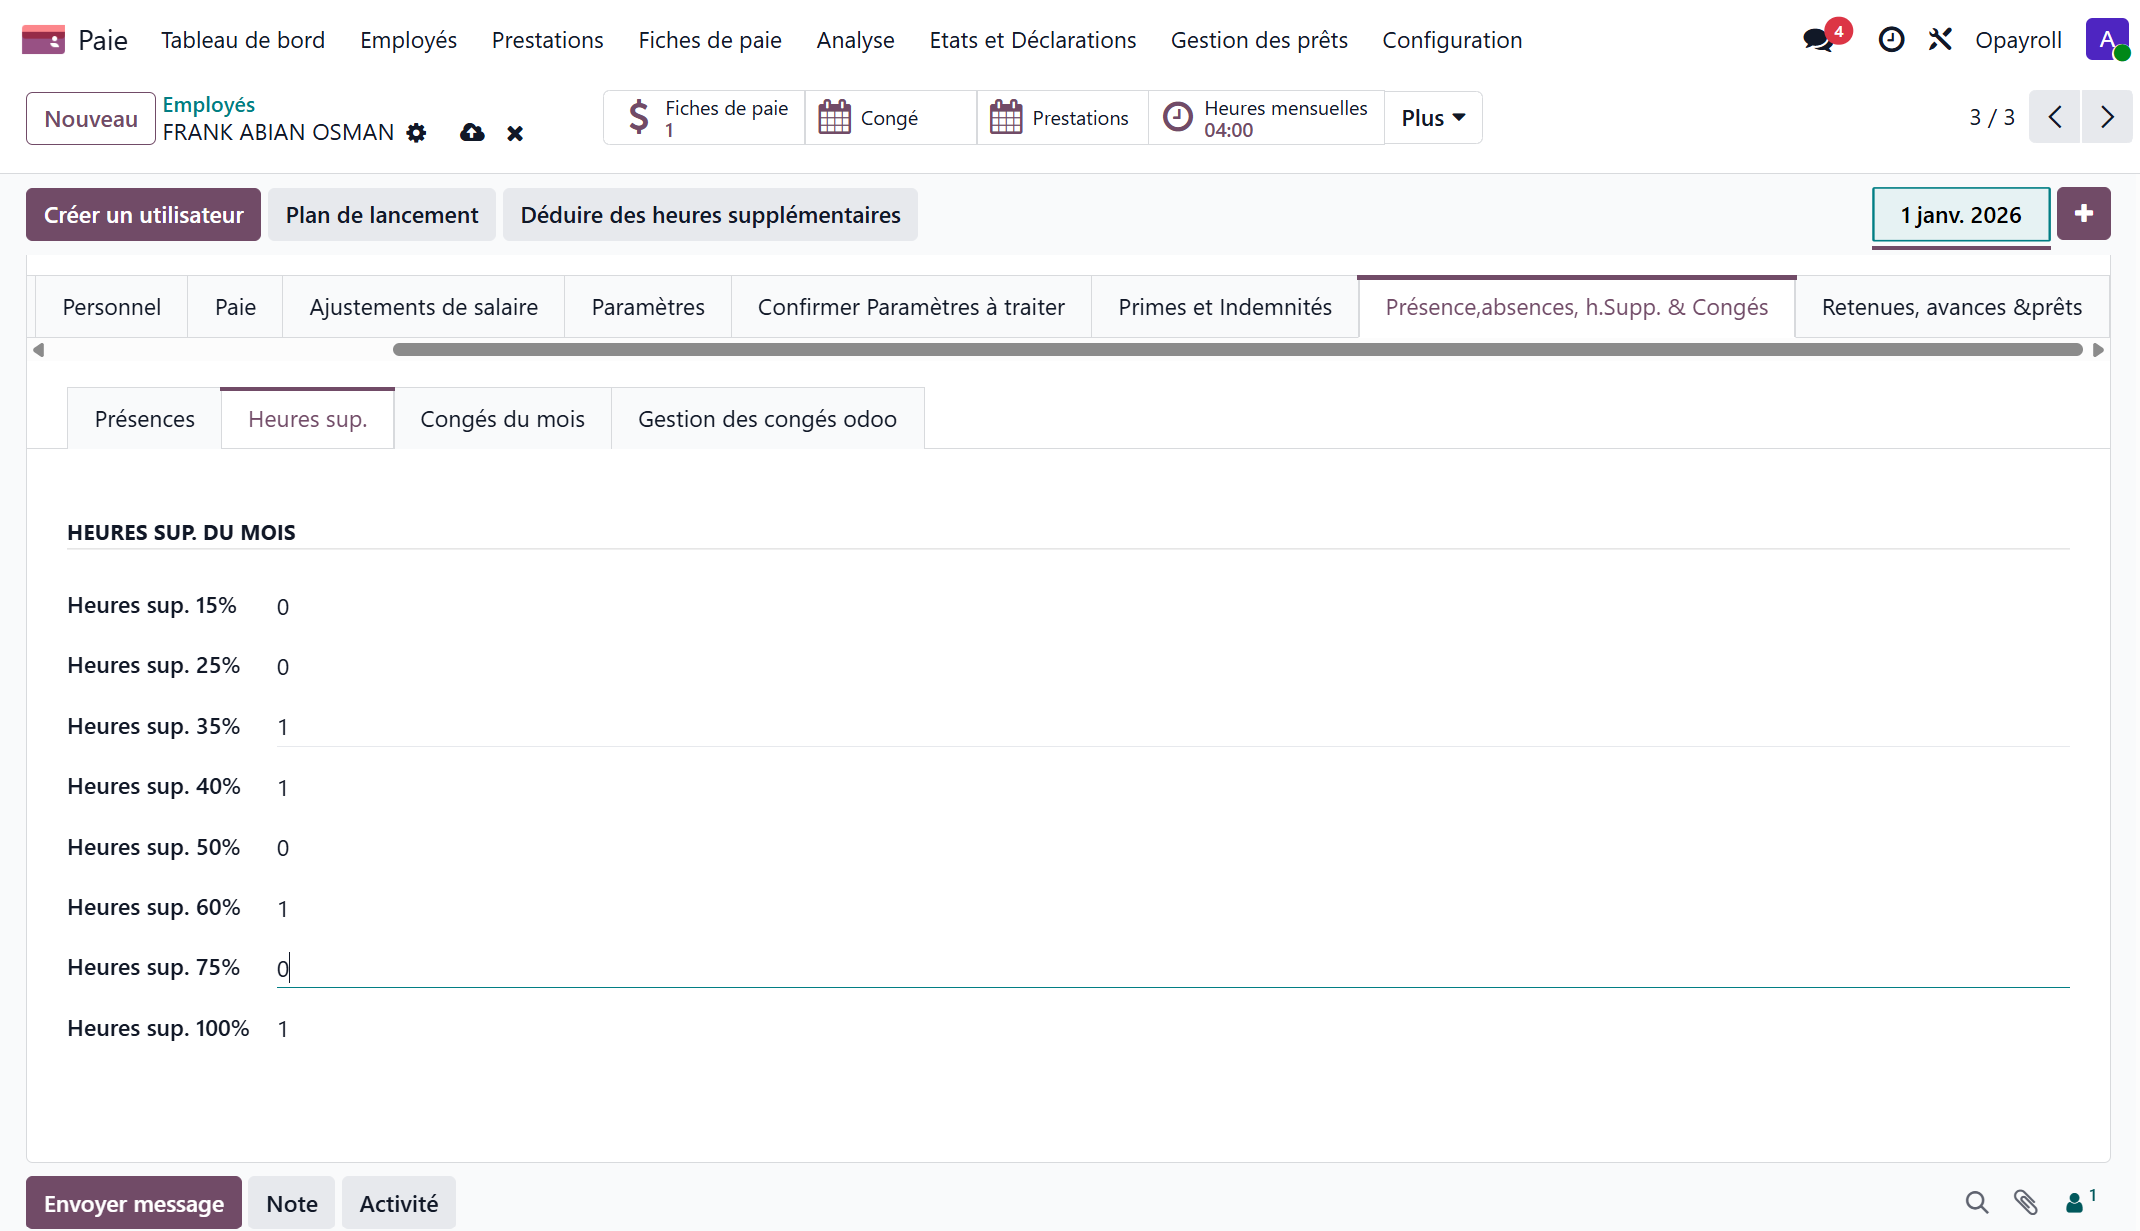Open the user avatar menu

(x=2106, y=40)
